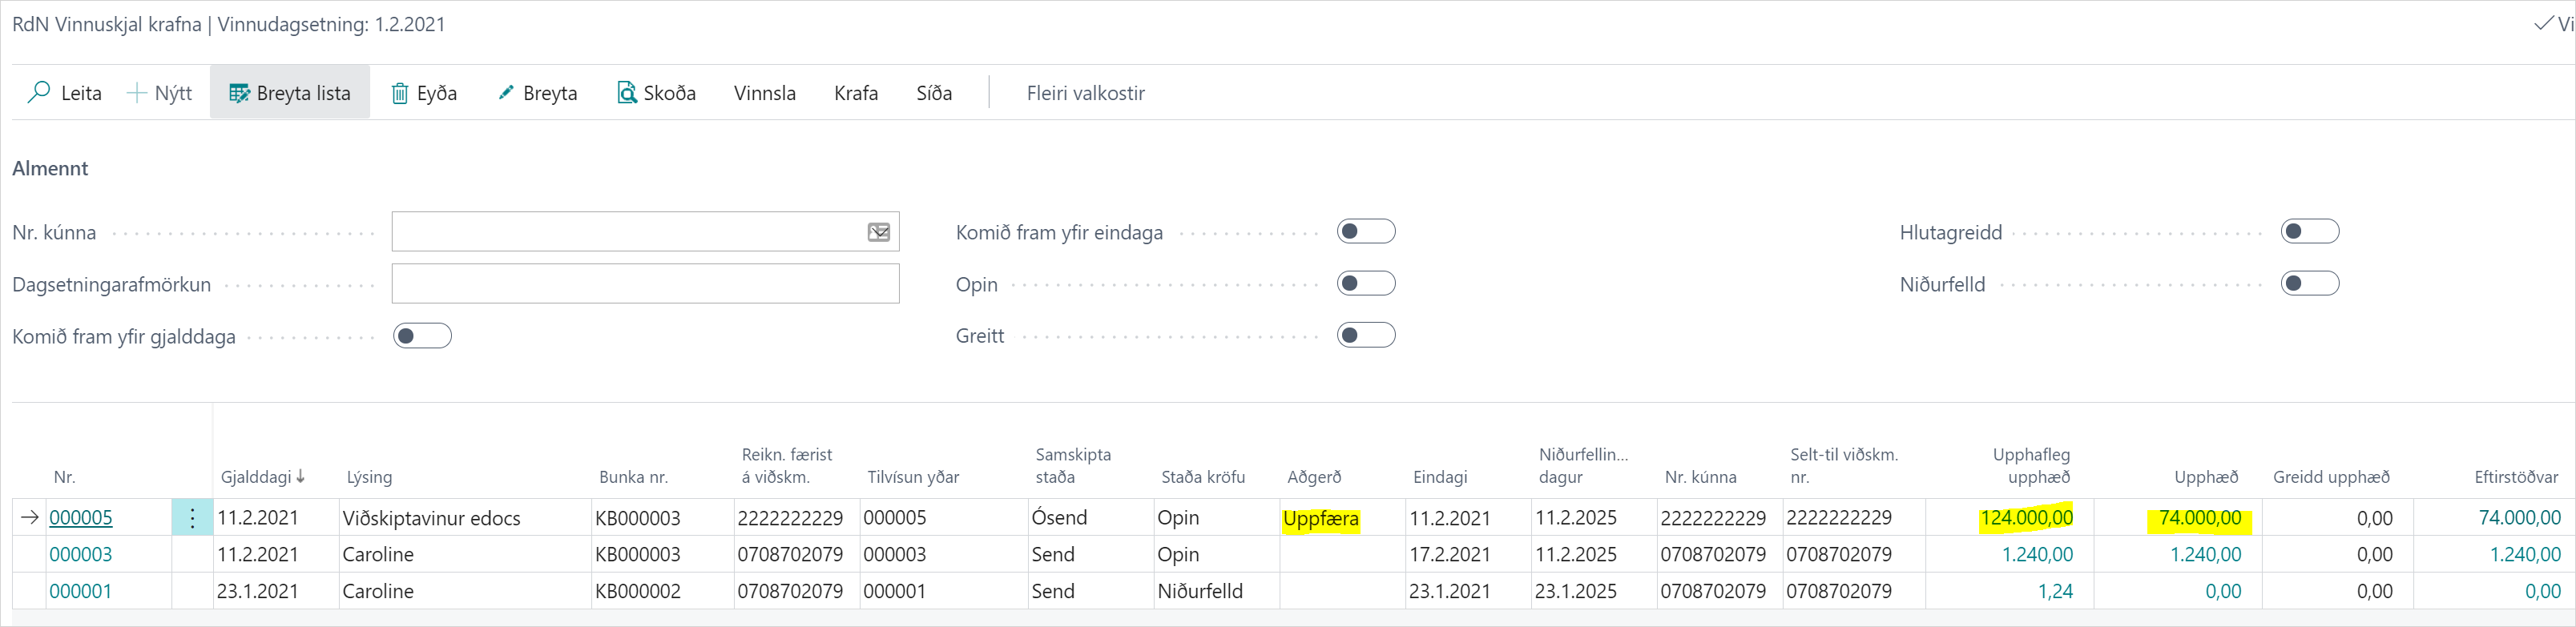This screenshot has width=2576, height=627.
Task: Open original amount 1.240,00 link
Action: click(x=2036, y=555)
